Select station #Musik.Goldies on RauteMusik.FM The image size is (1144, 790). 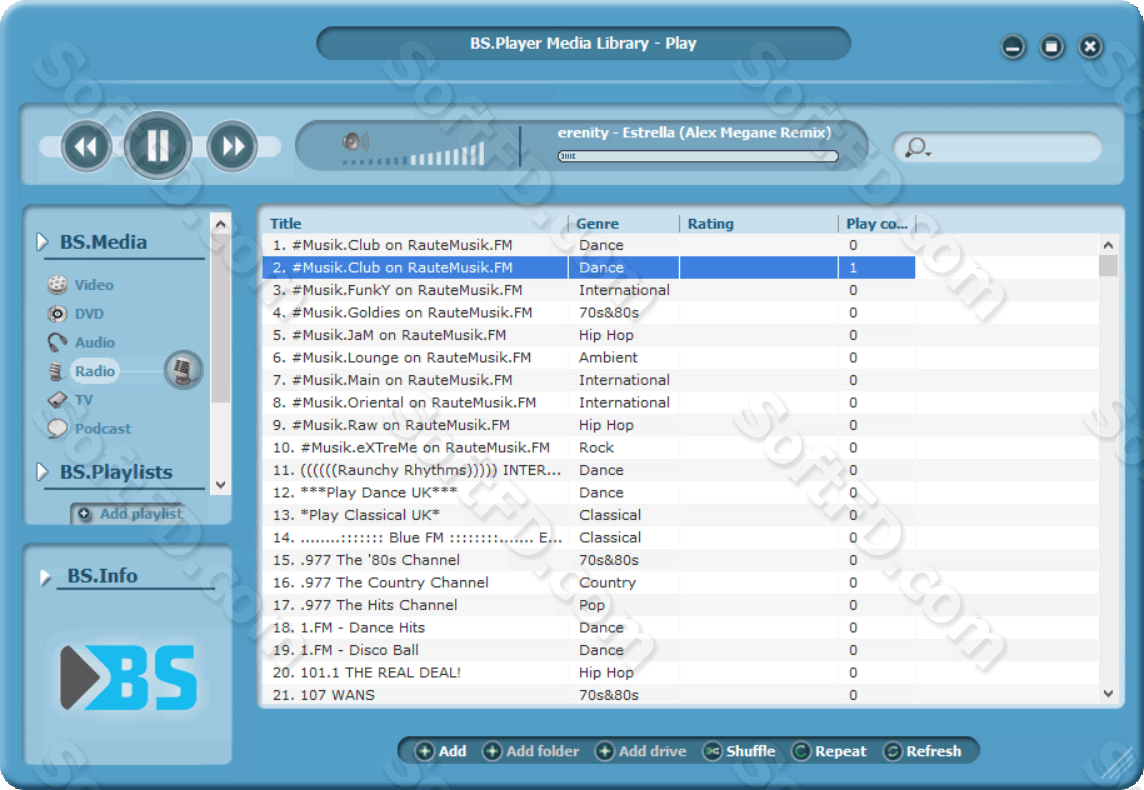click(x=589, y=313)
